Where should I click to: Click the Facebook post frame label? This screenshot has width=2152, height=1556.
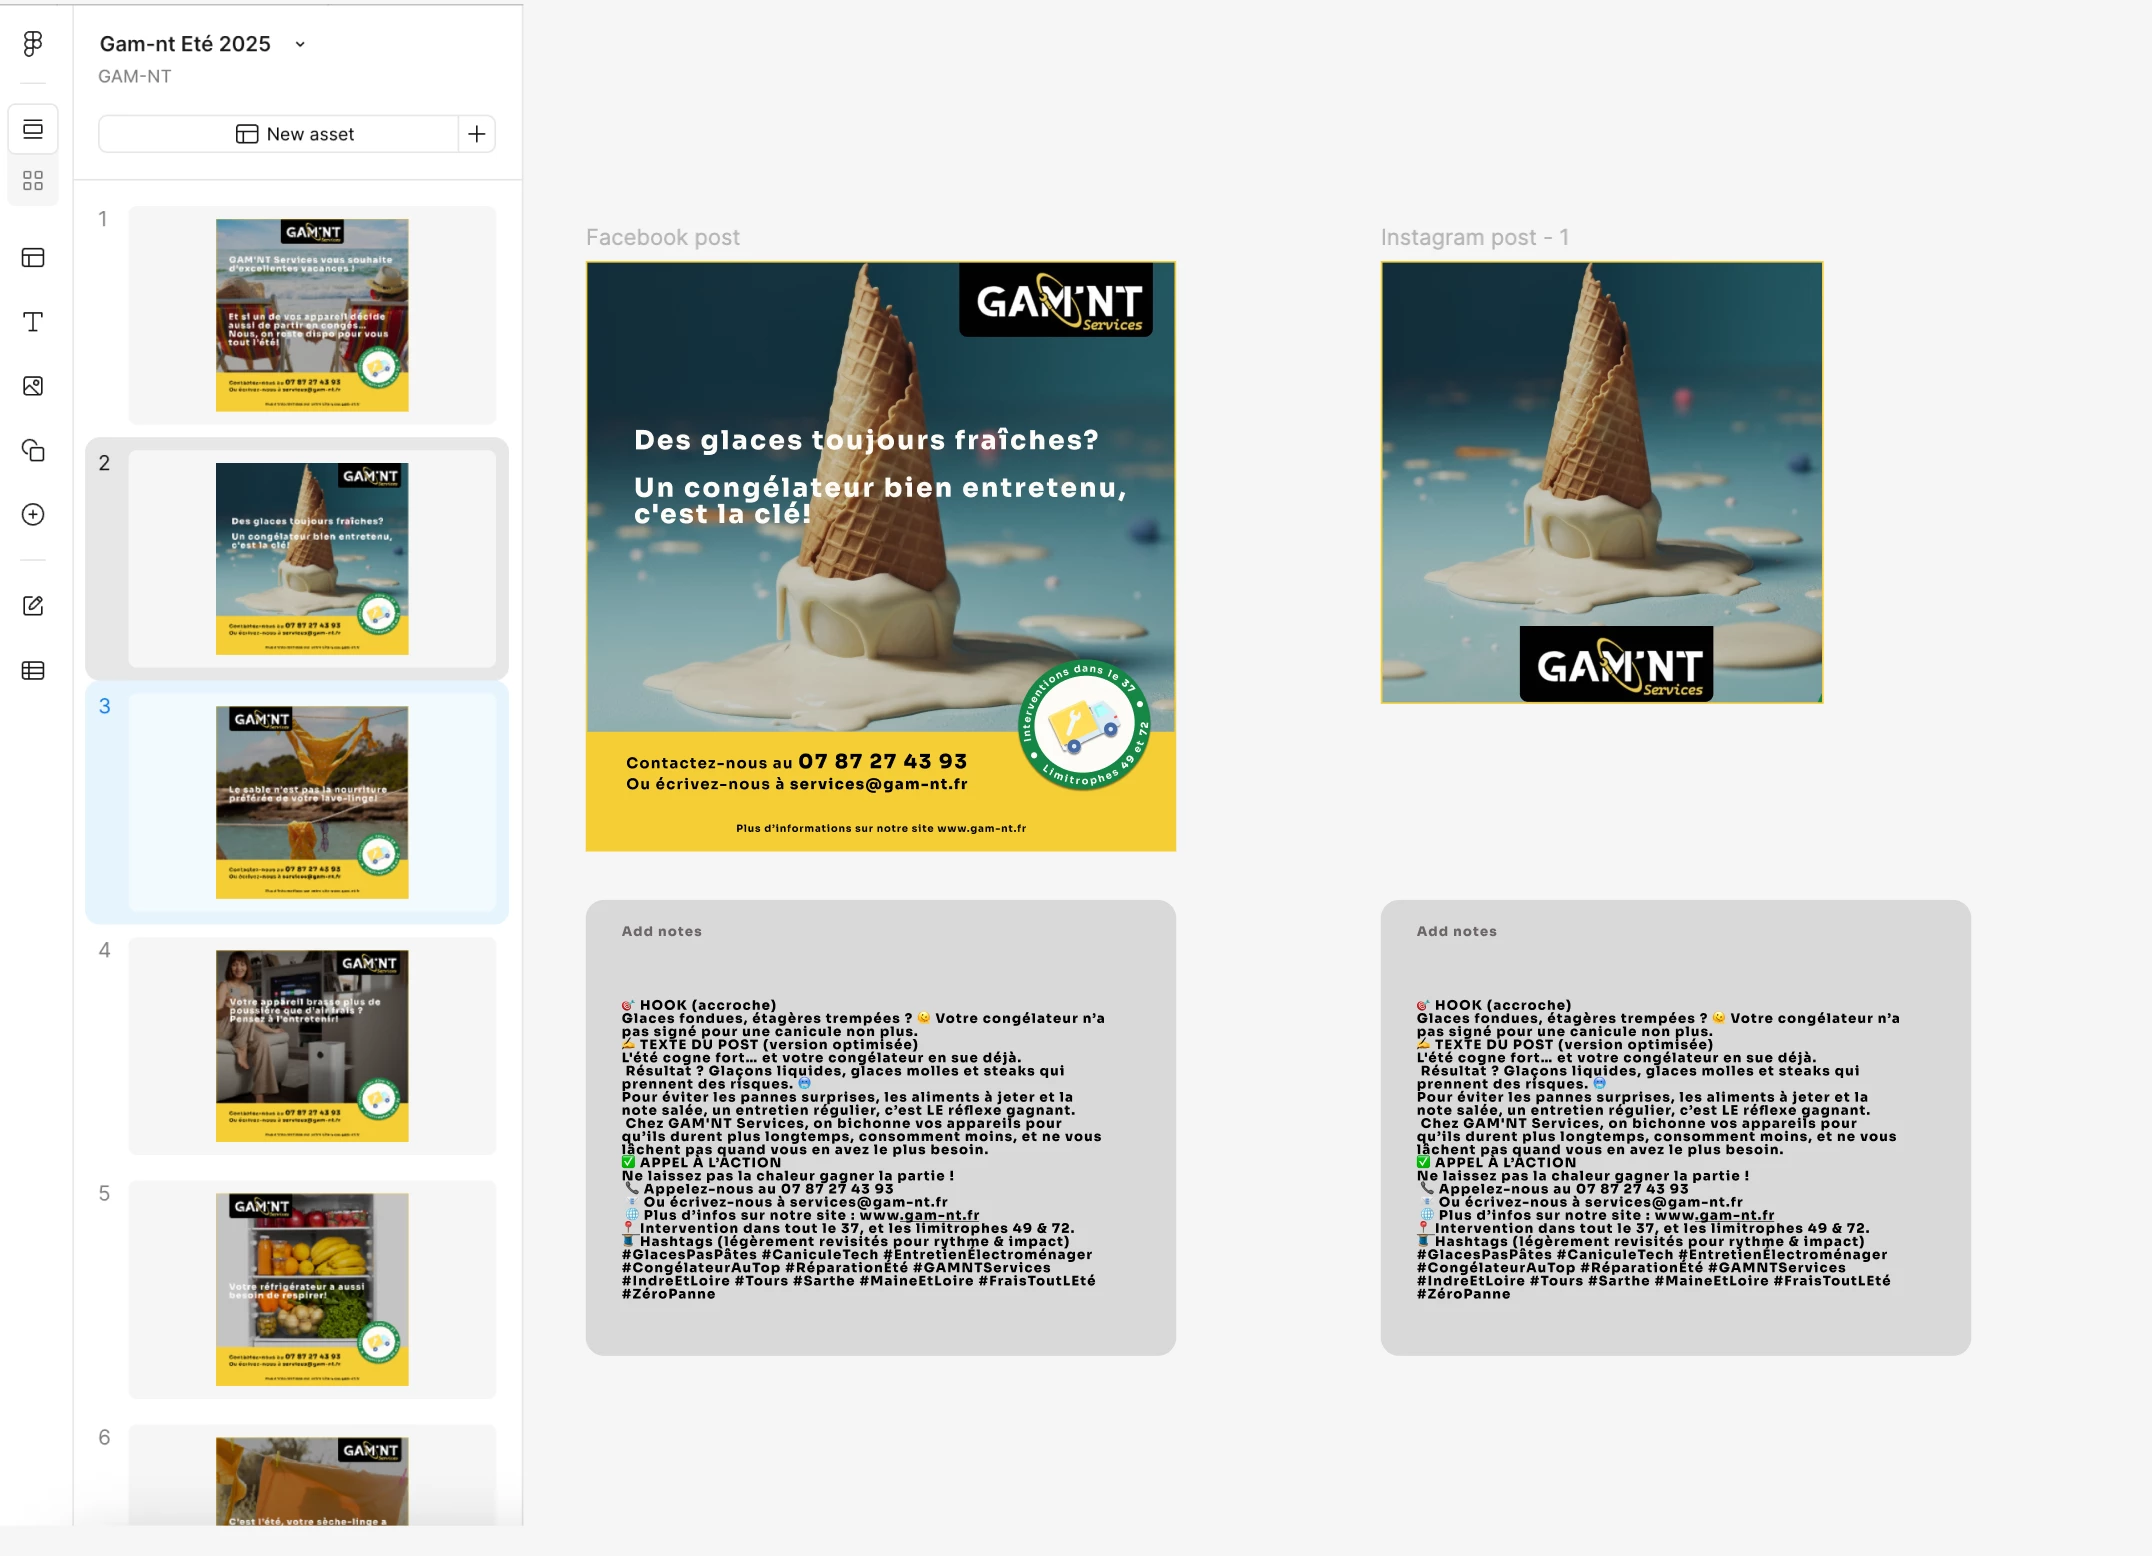[x=662, y=237]
